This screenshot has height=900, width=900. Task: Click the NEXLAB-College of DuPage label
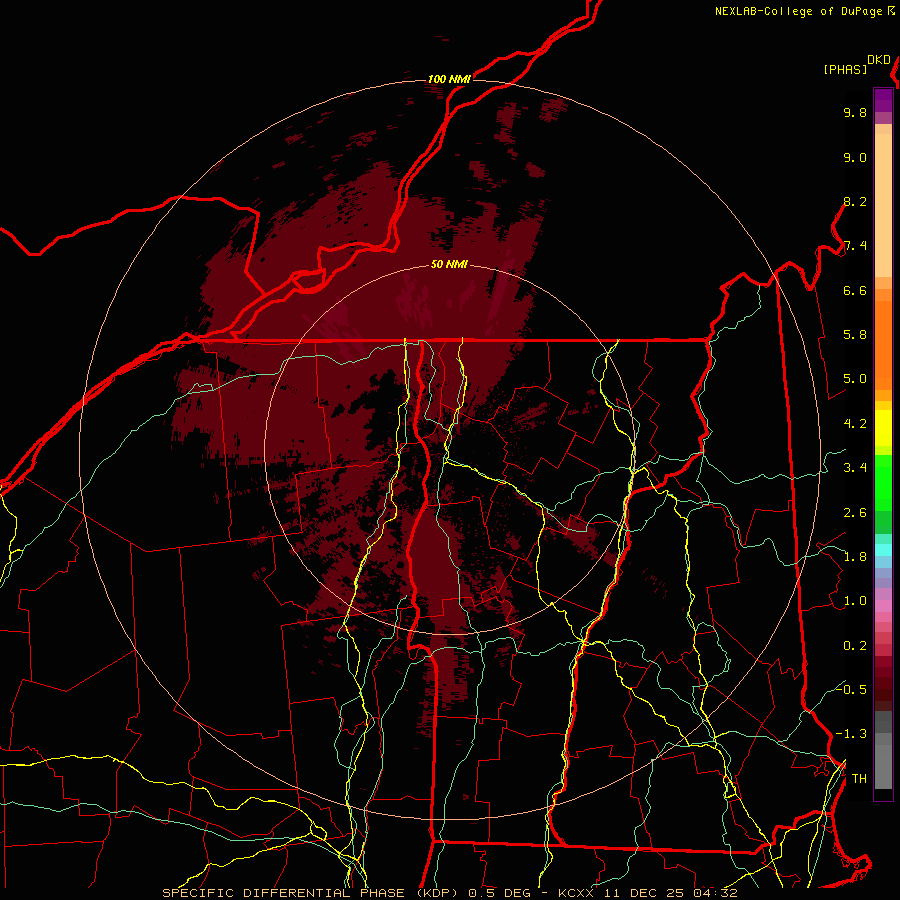(799, 11)
